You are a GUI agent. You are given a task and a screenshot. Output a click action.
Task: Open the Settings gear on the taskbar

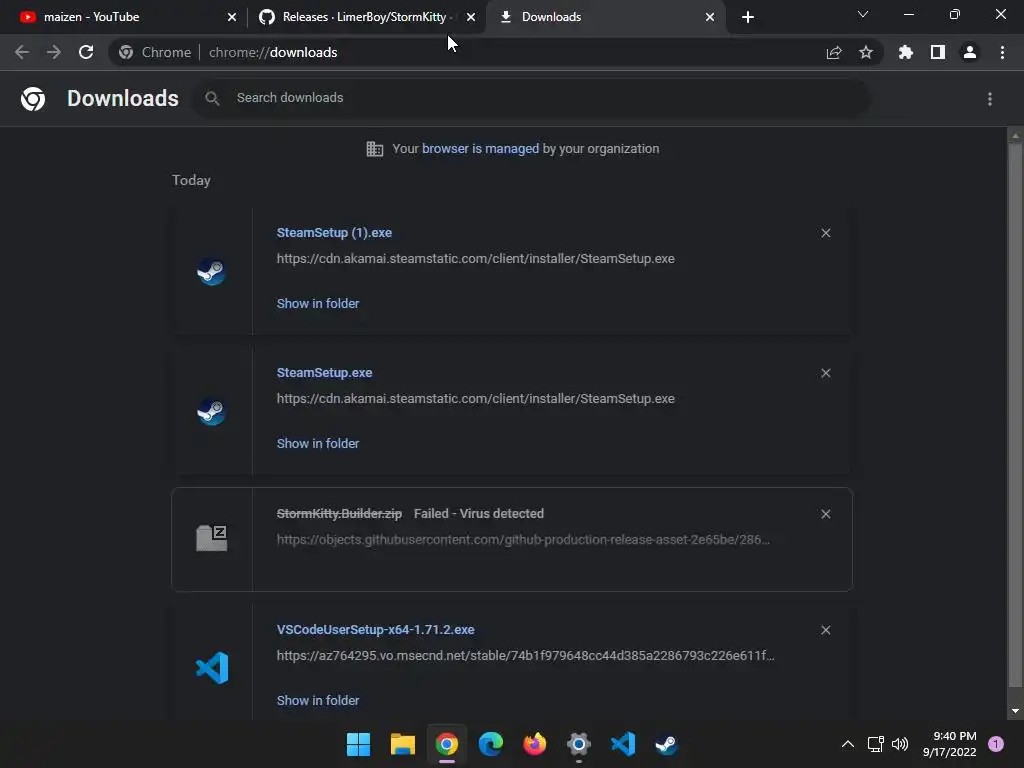(579, 744)
